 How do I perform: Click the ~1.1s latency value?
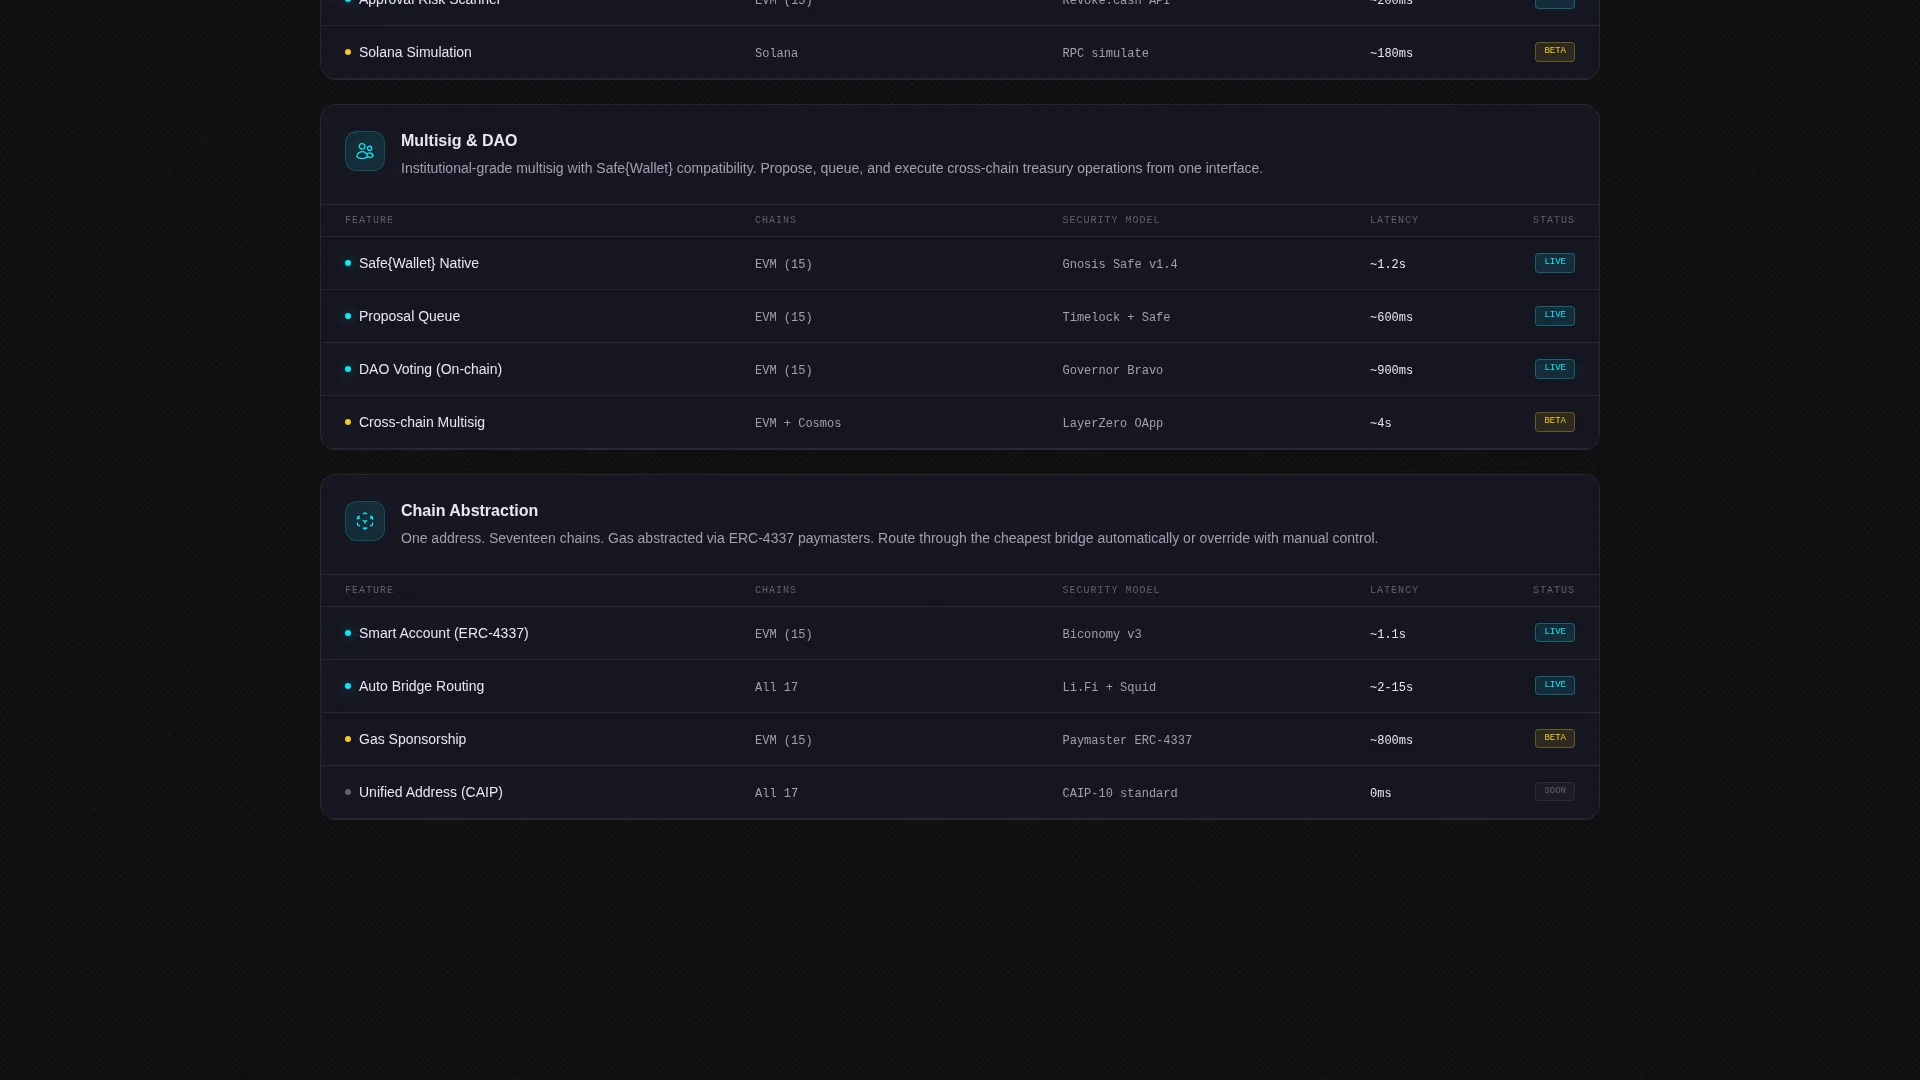coord(1388,635)
